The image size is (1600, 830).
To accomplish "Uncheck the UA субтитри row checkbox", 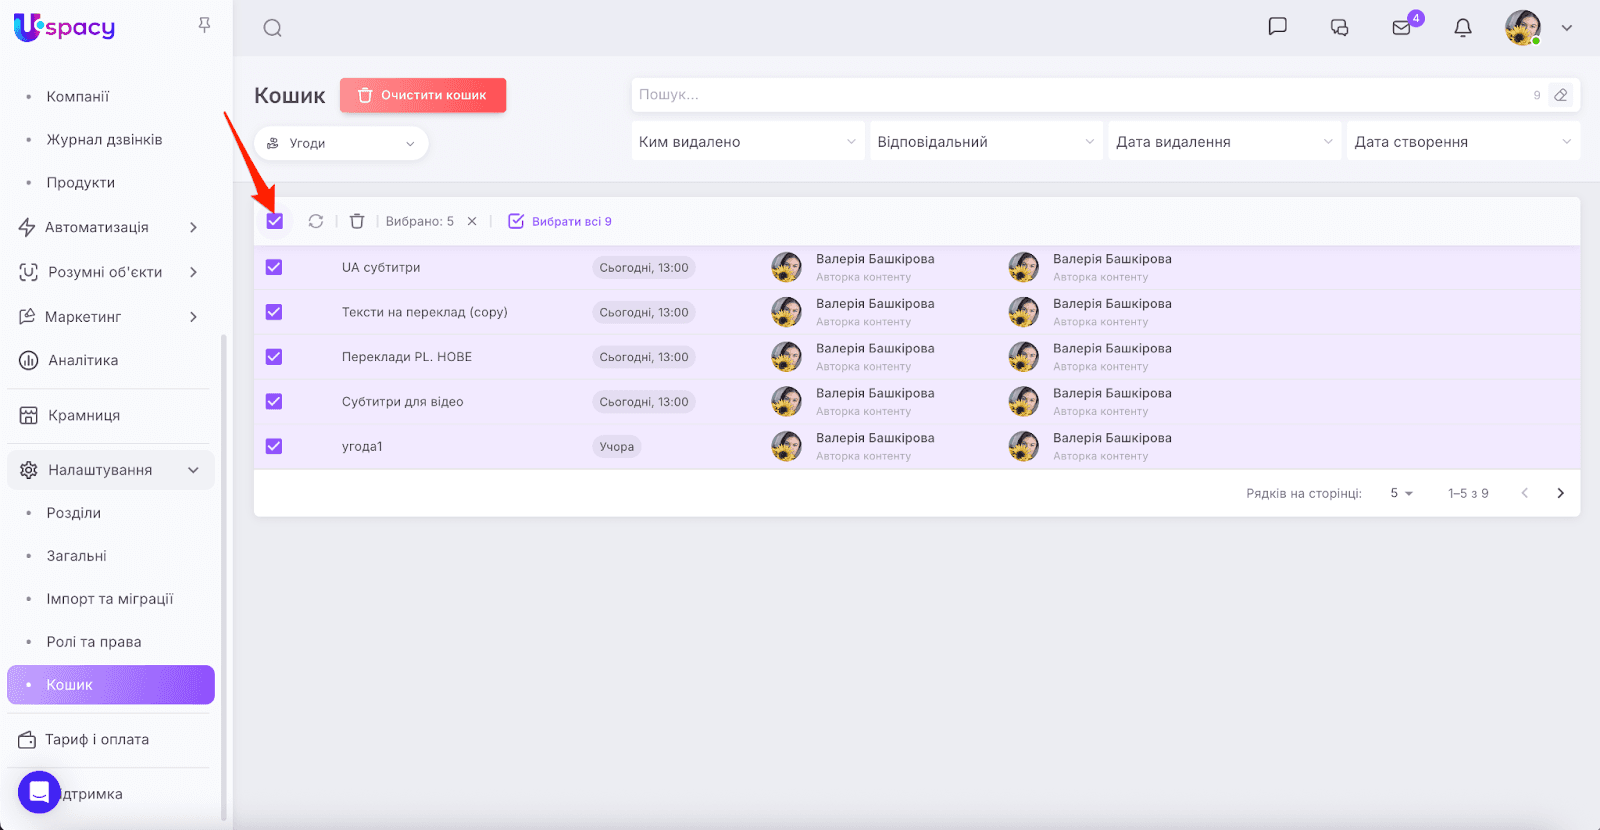I will [x=274, y=267].
